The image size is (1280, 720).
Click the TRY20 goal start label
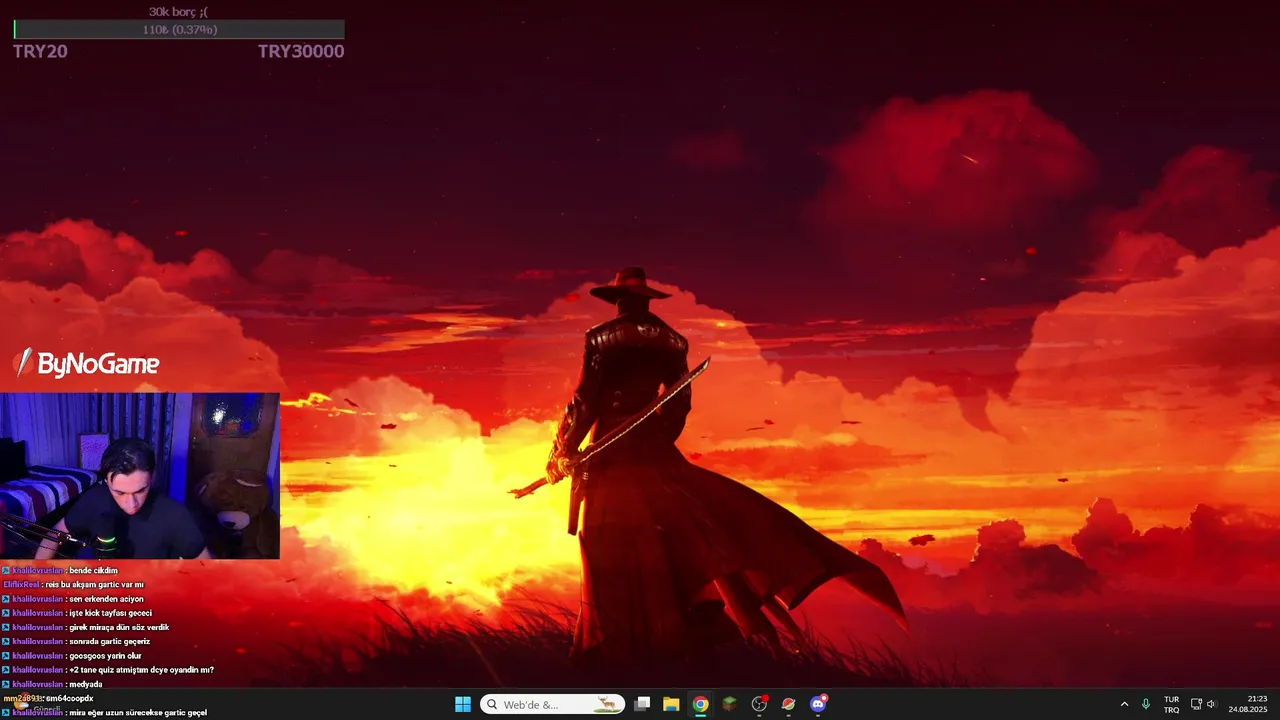pyautogui.click(x=40, y=52)
